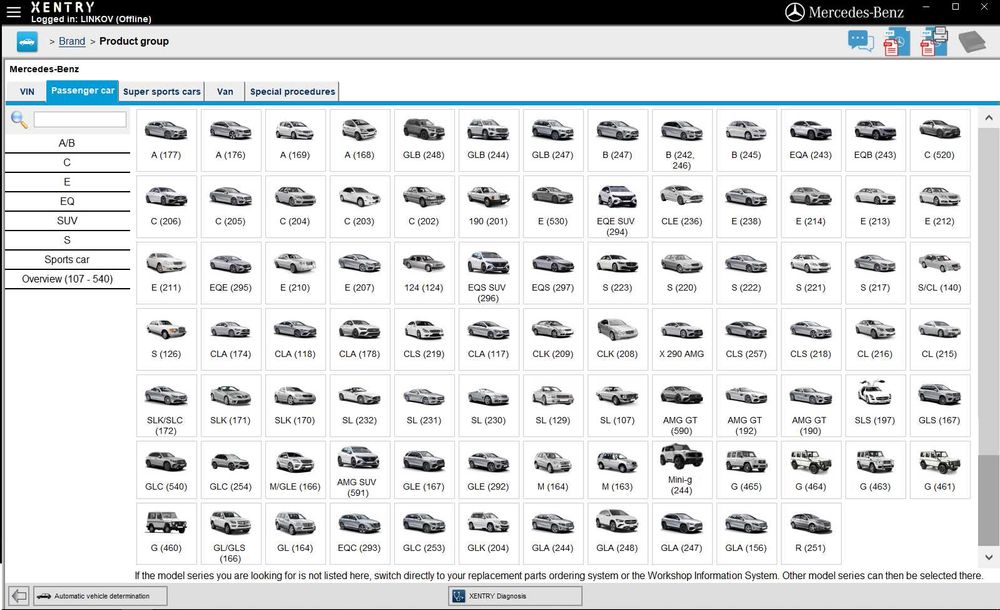The width and height of the screenshot is (1000, 610).
Task: Focus the model search input field
Action: point(80,119)
